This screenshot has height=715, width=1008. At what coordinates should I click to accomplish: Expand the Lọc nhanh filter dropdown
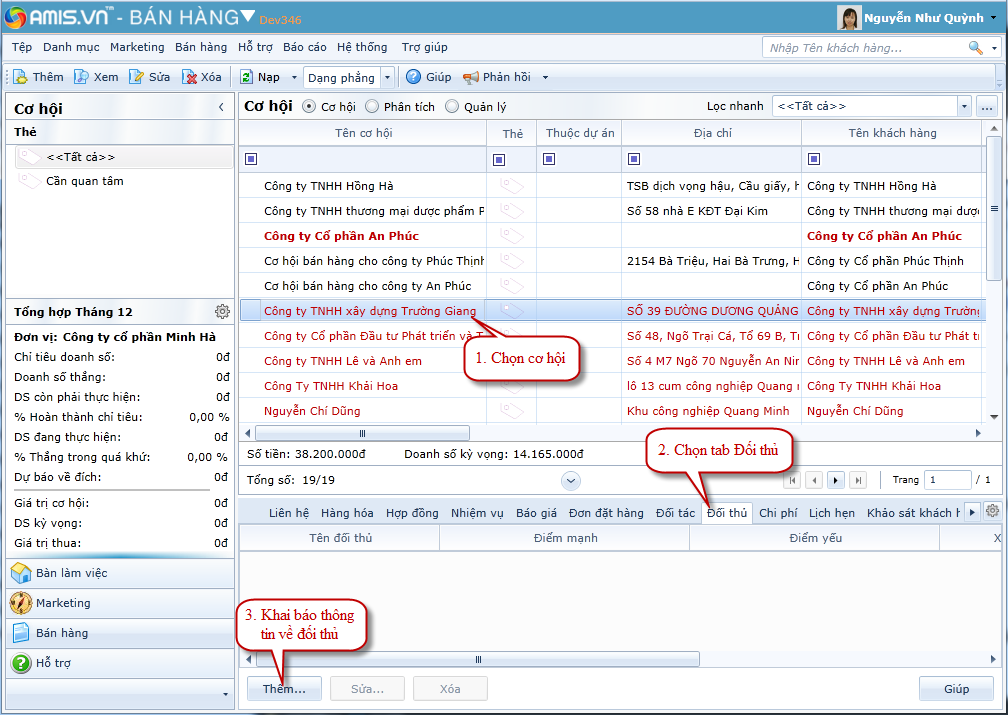[964, 106]
